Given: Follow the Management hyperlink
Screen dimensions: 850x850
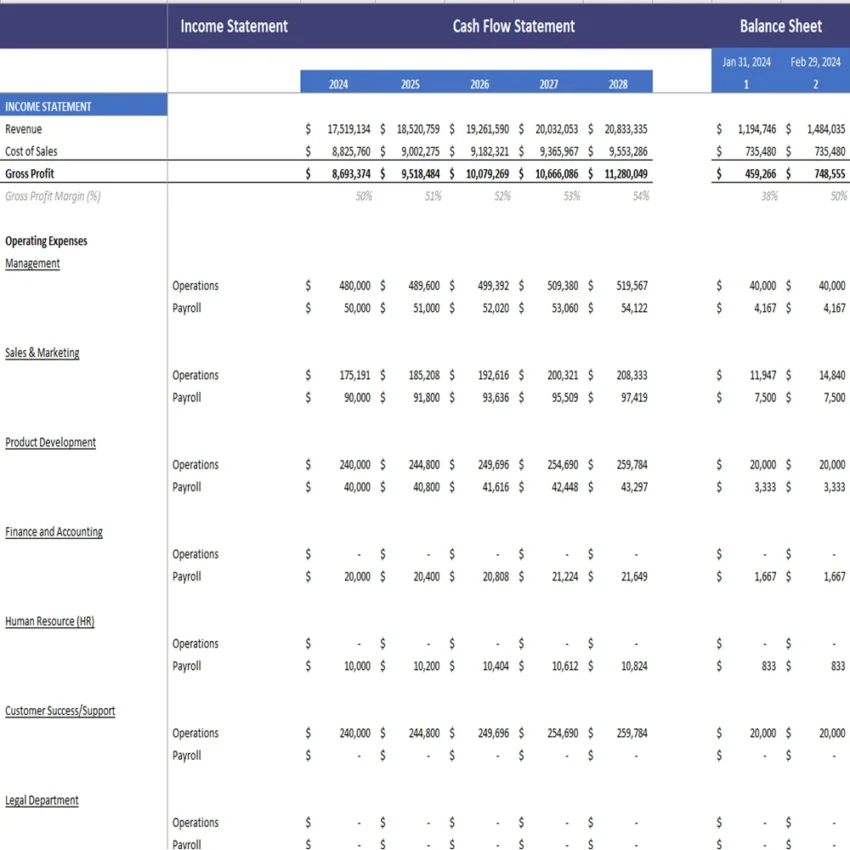Looking at the screenshot, I should click(32, 263).
